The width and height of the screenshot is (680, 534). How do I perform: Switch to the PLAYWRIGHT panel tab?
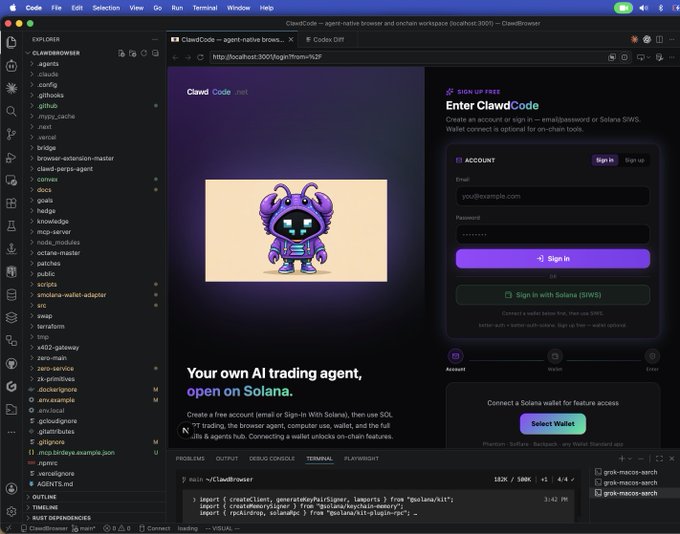(x=361, y=459)
